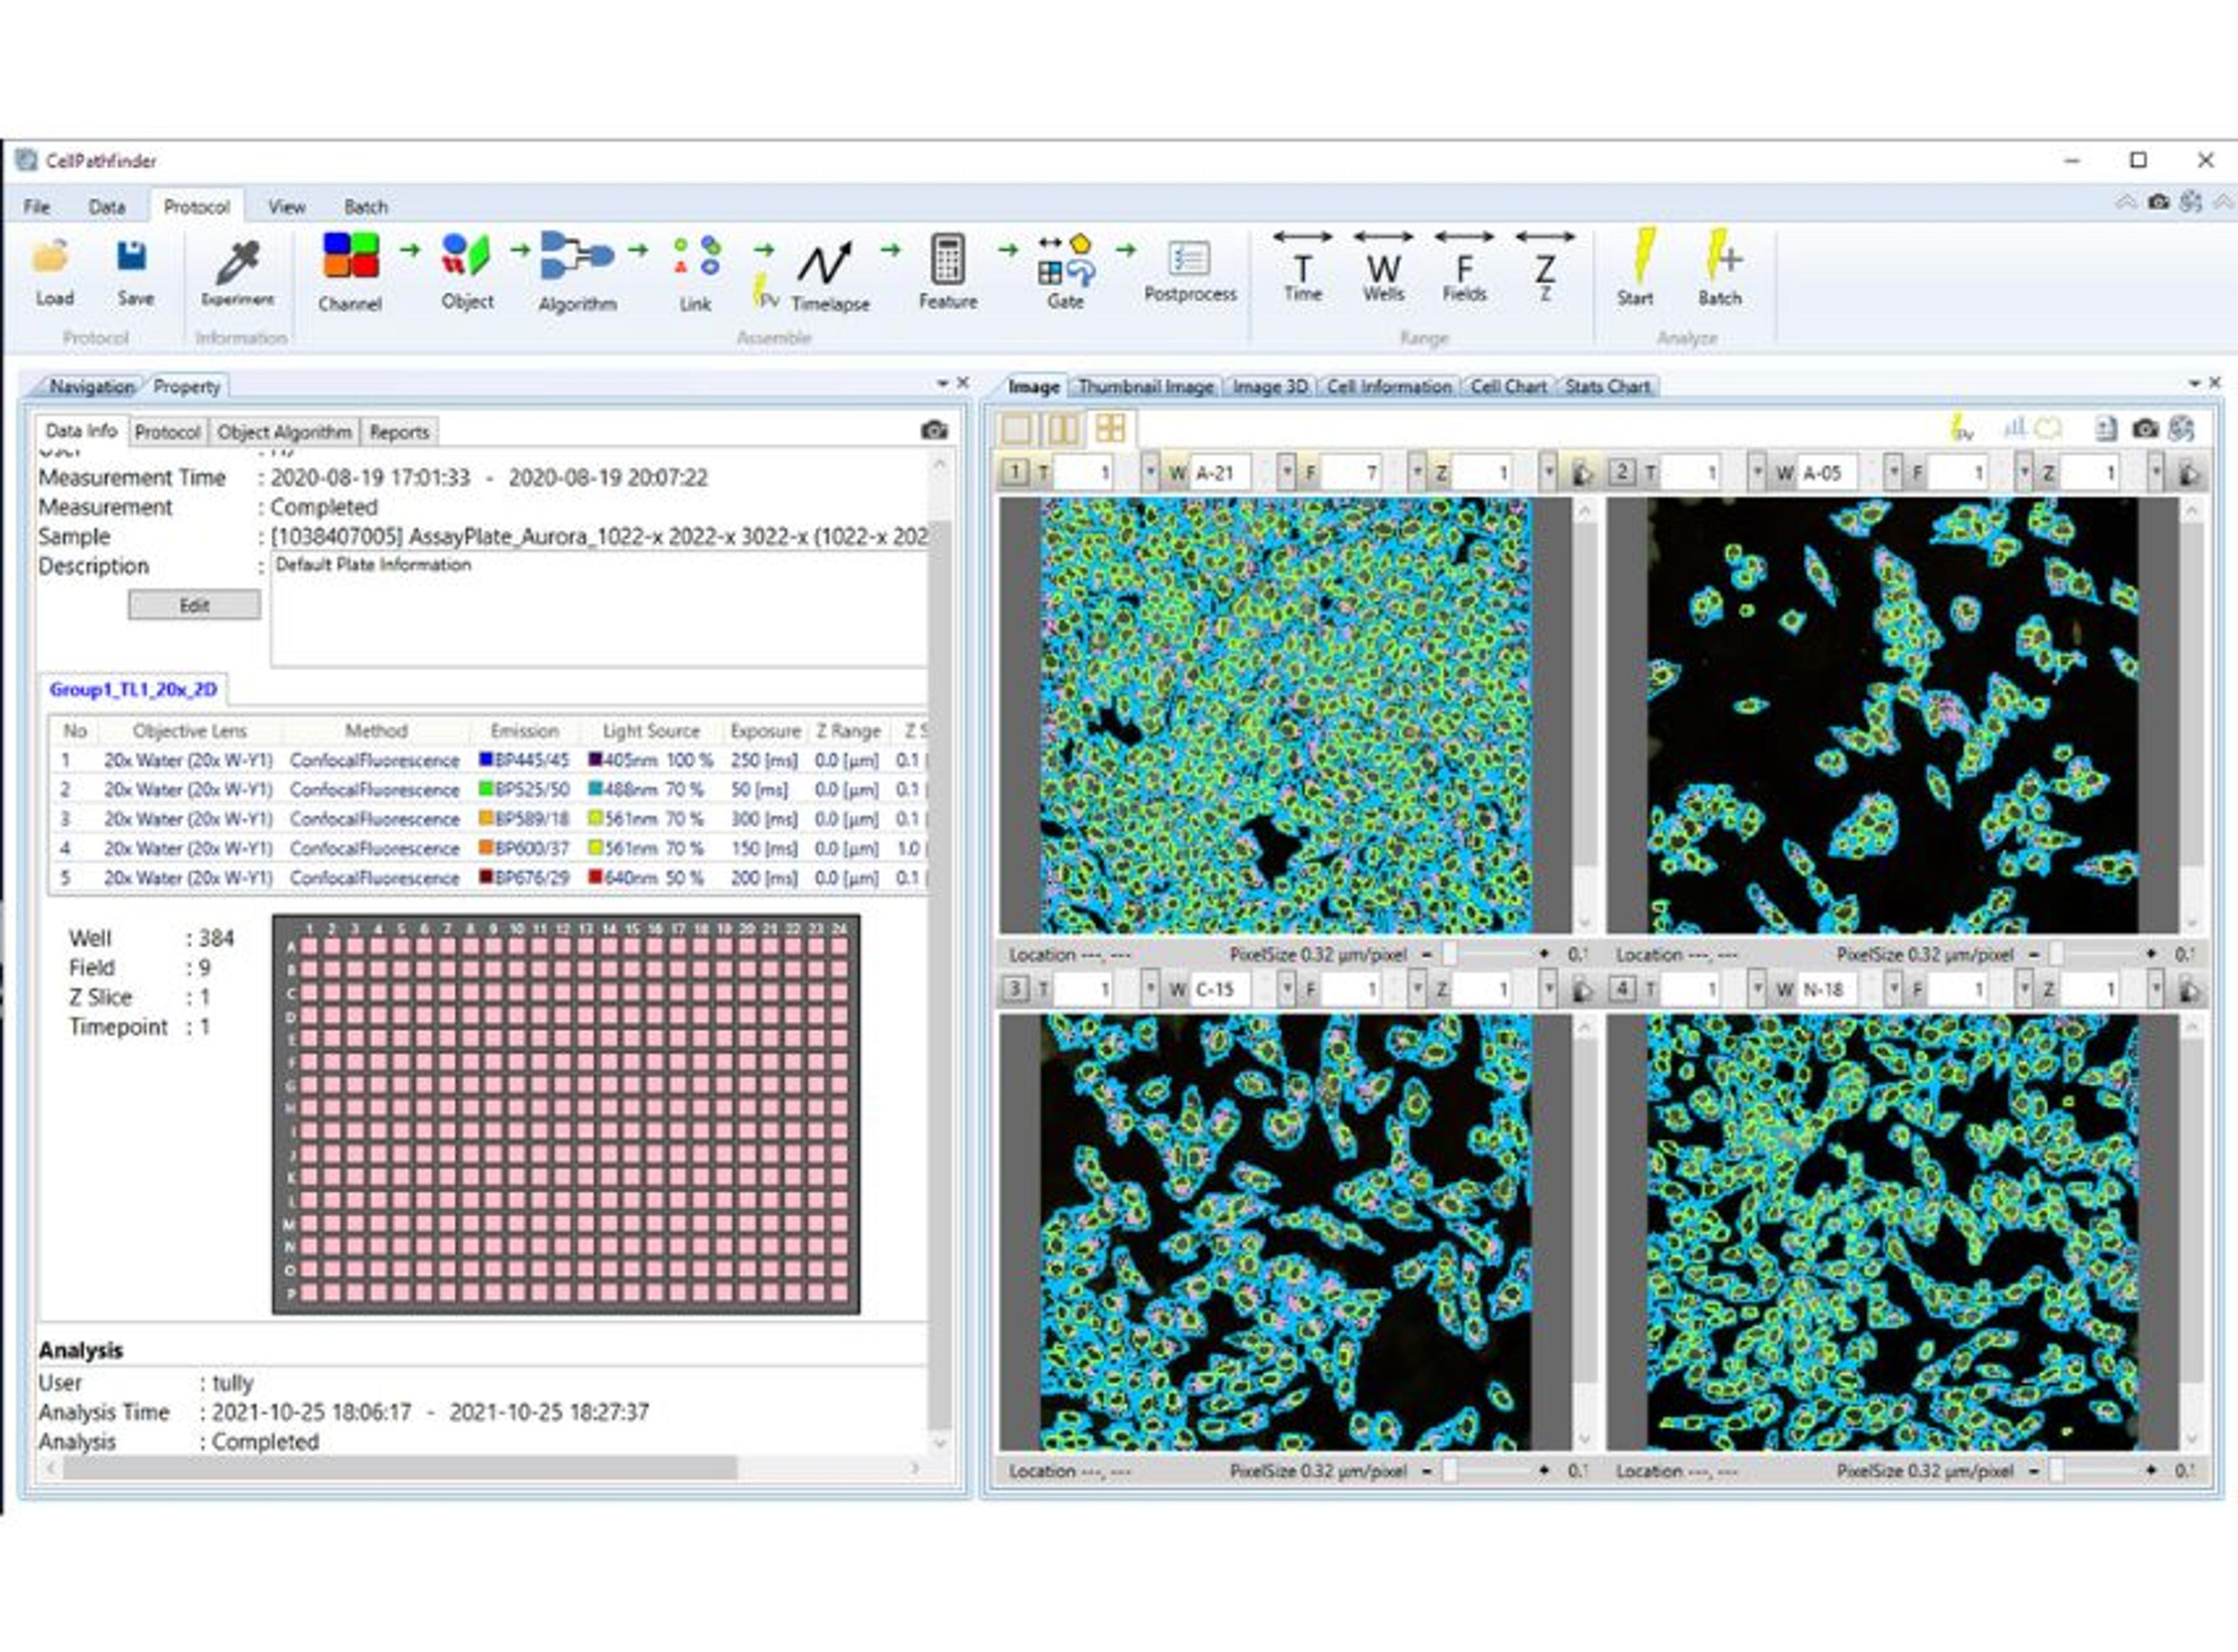
Task: Adjust zoom slider under A-21 image
Action: click(x=1450, y=955)
